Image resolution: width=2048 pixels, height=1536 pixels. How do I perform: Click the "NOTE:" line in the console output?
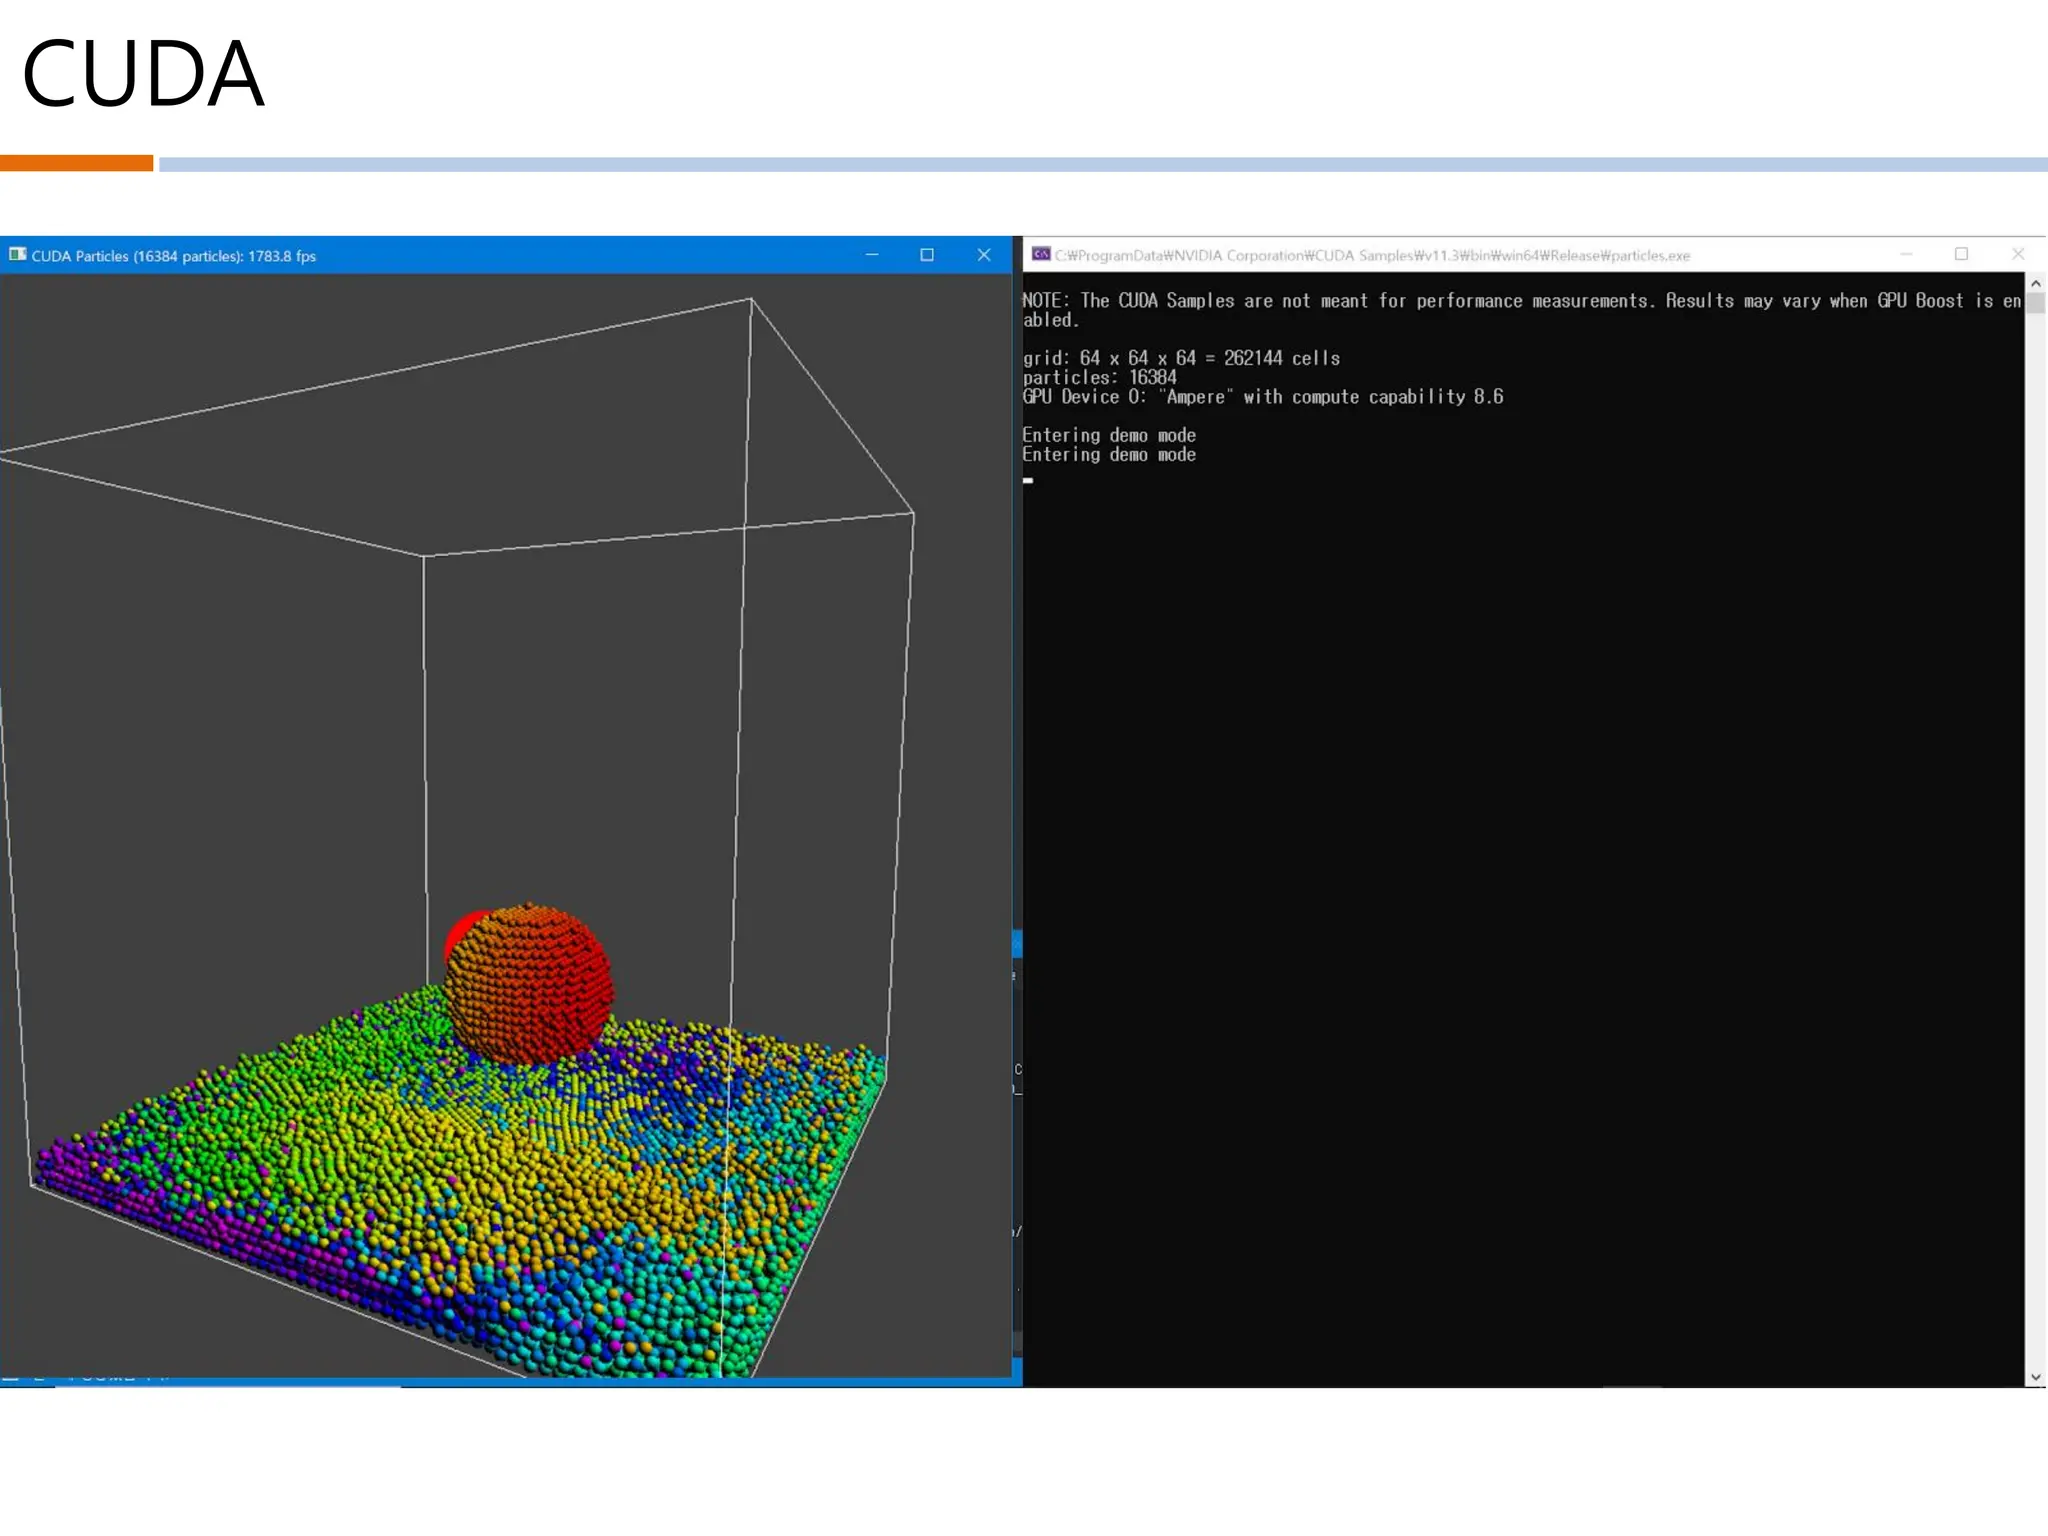pyautogui.click(x=1520, y=301)
